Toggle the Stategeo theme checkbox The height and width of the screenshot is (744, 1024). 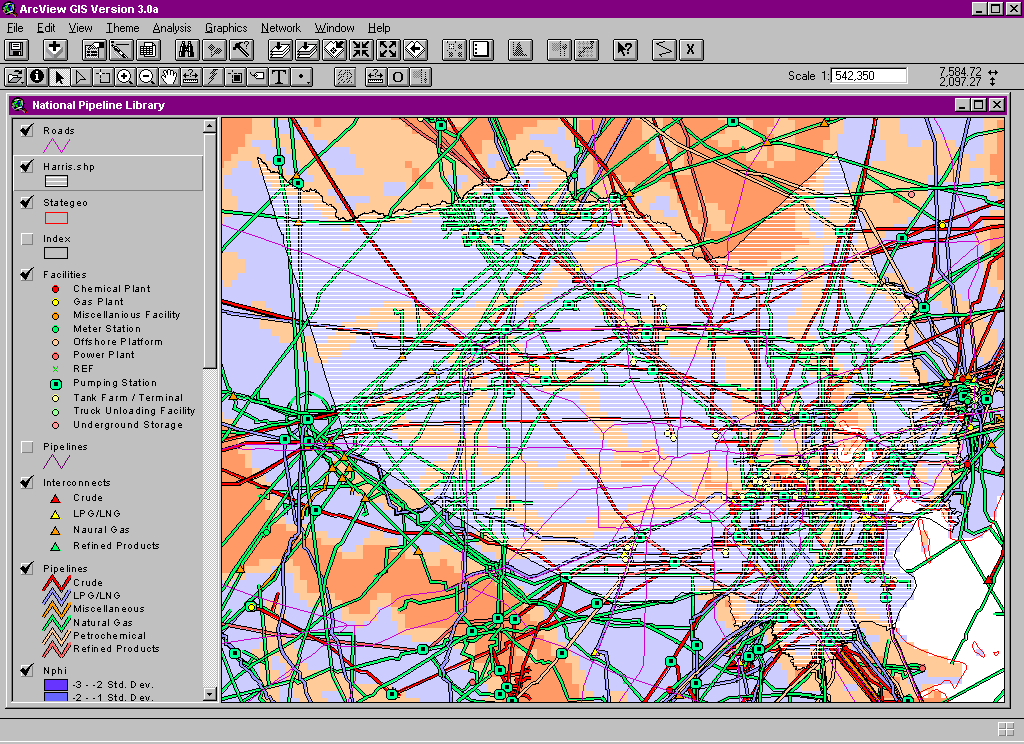coord(27,202)
